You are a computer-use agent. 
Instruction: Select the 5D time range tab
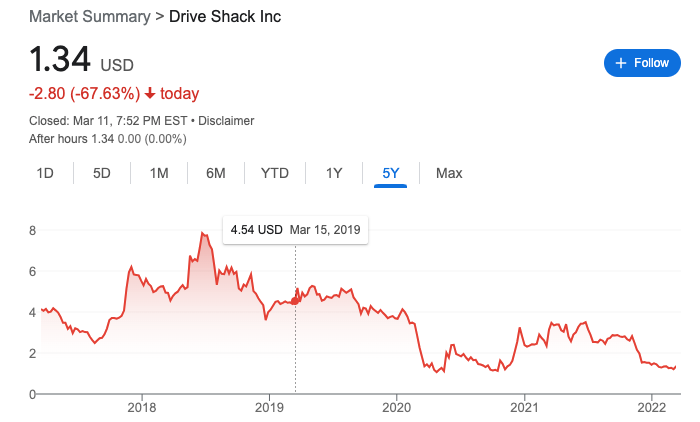(x=102, y=173)
